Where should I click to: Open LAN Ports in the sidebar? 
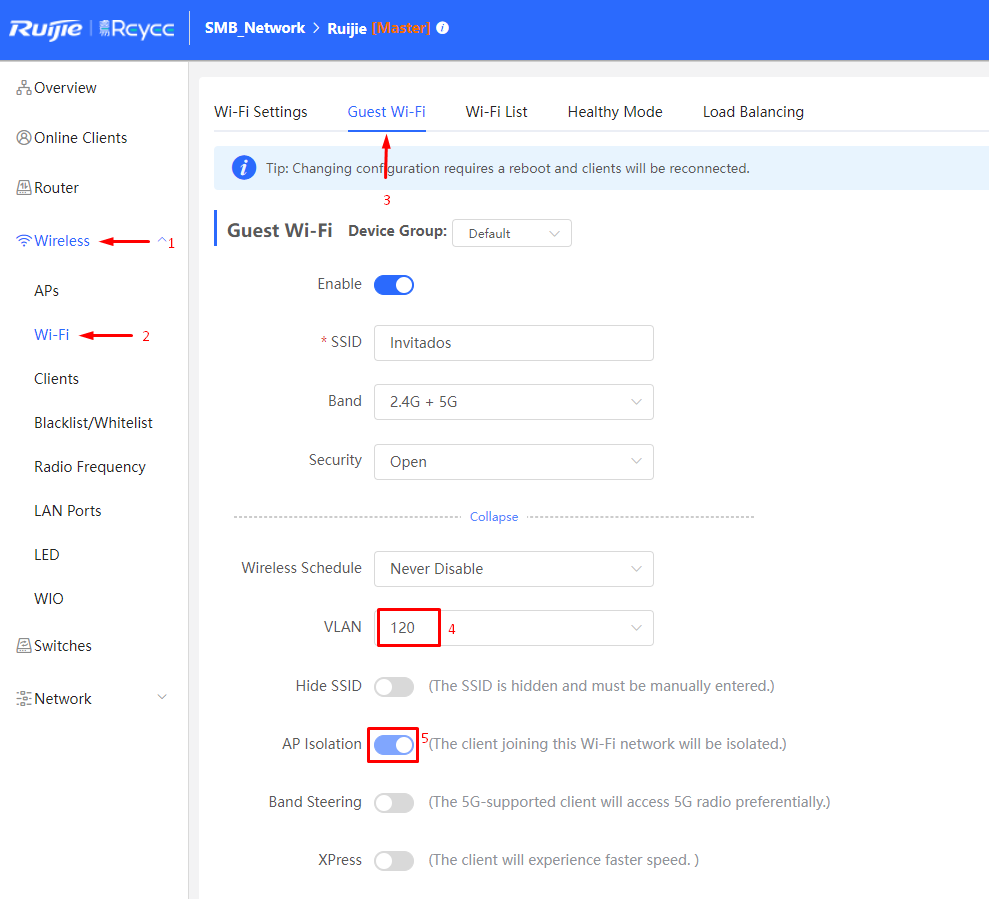pos(67,511)
